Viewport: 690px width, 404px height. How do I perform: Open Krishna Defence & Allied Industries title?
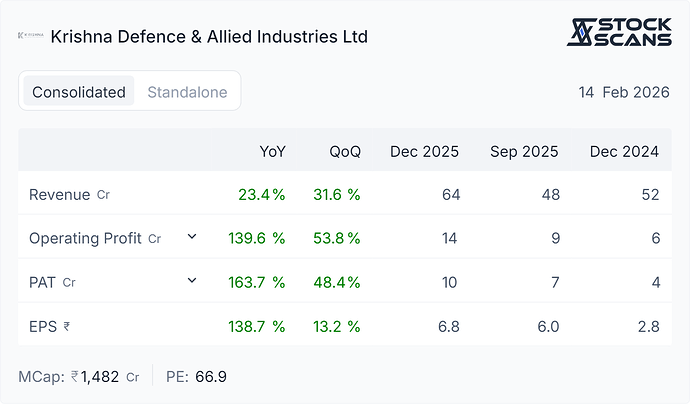tap(209, 37)
